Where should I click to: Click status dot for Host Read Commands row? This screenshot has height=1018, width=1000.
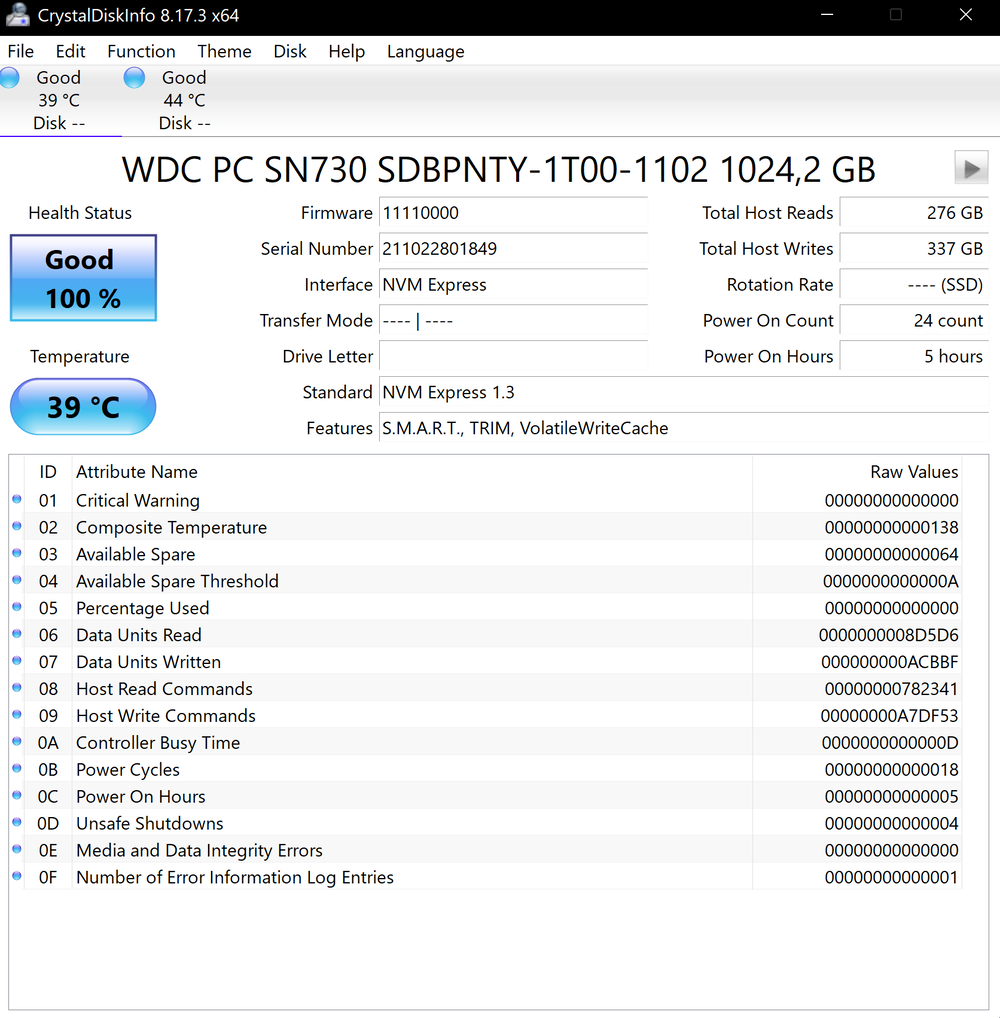17,688
